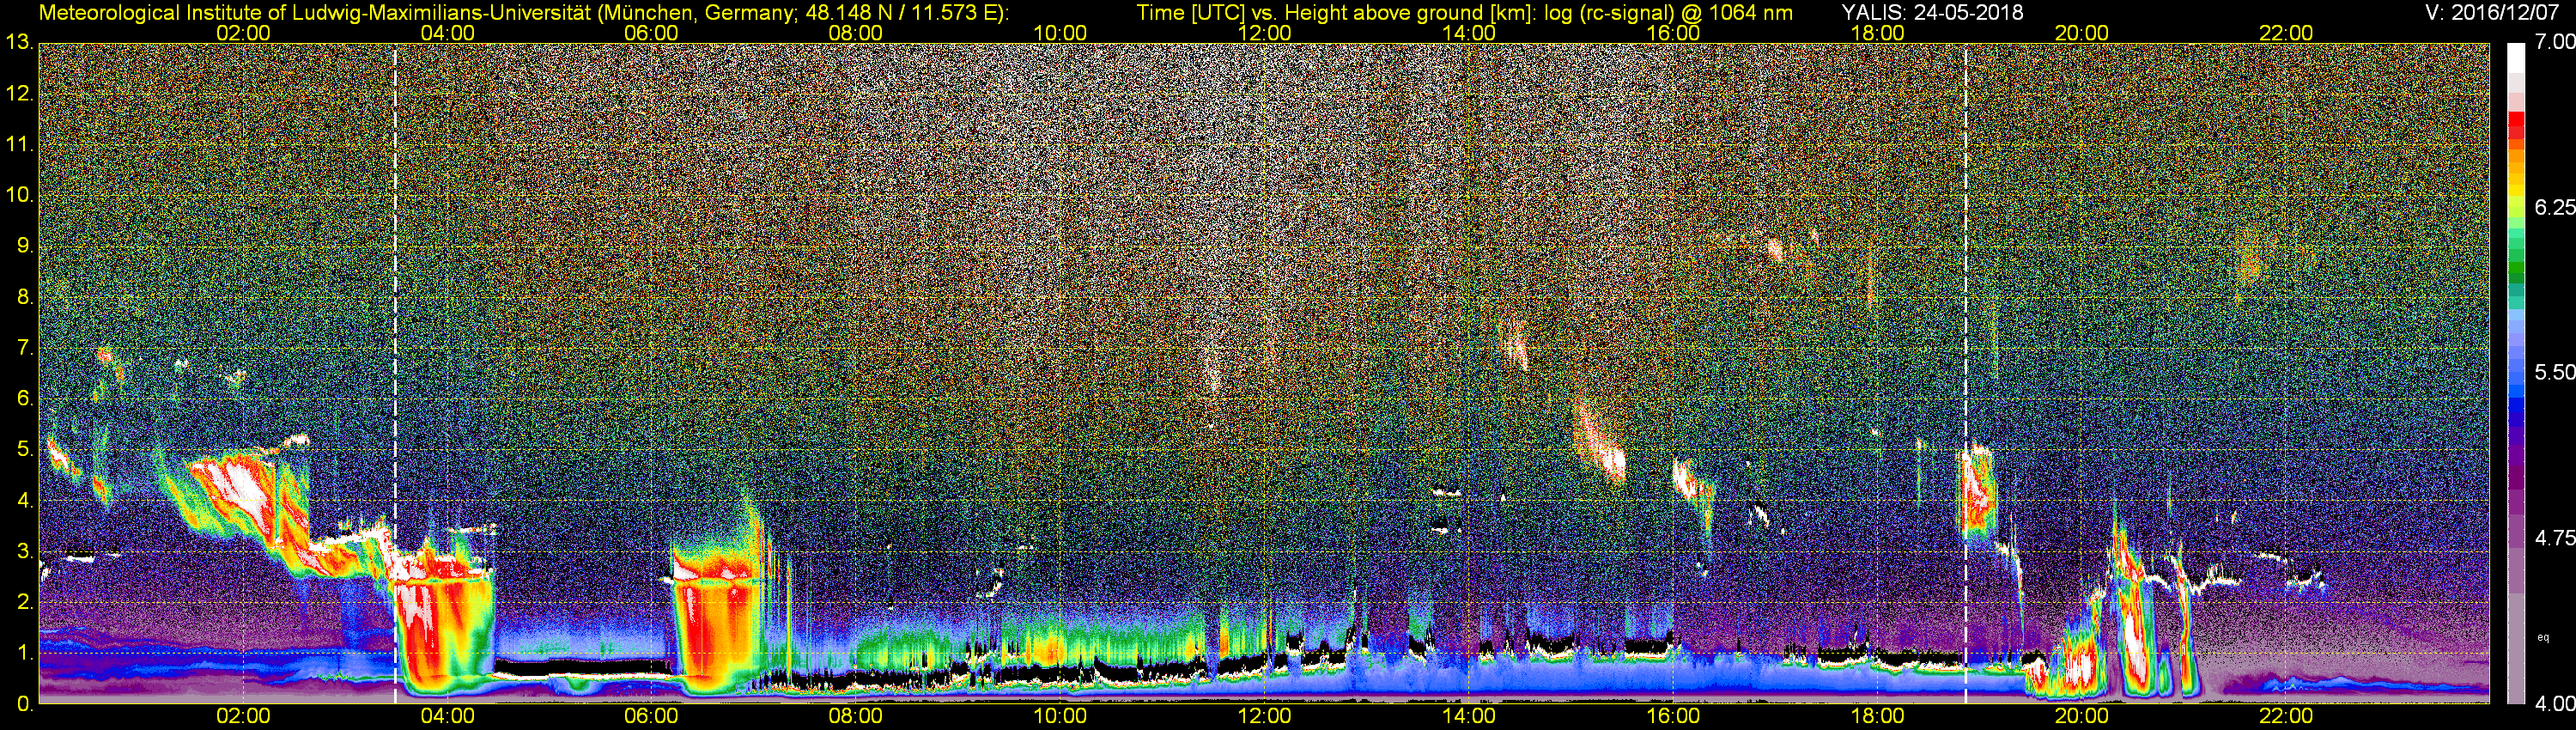Click the 5. km height axis label
The width and height of the screenshot is (2576, 730).
pos(25,450)
